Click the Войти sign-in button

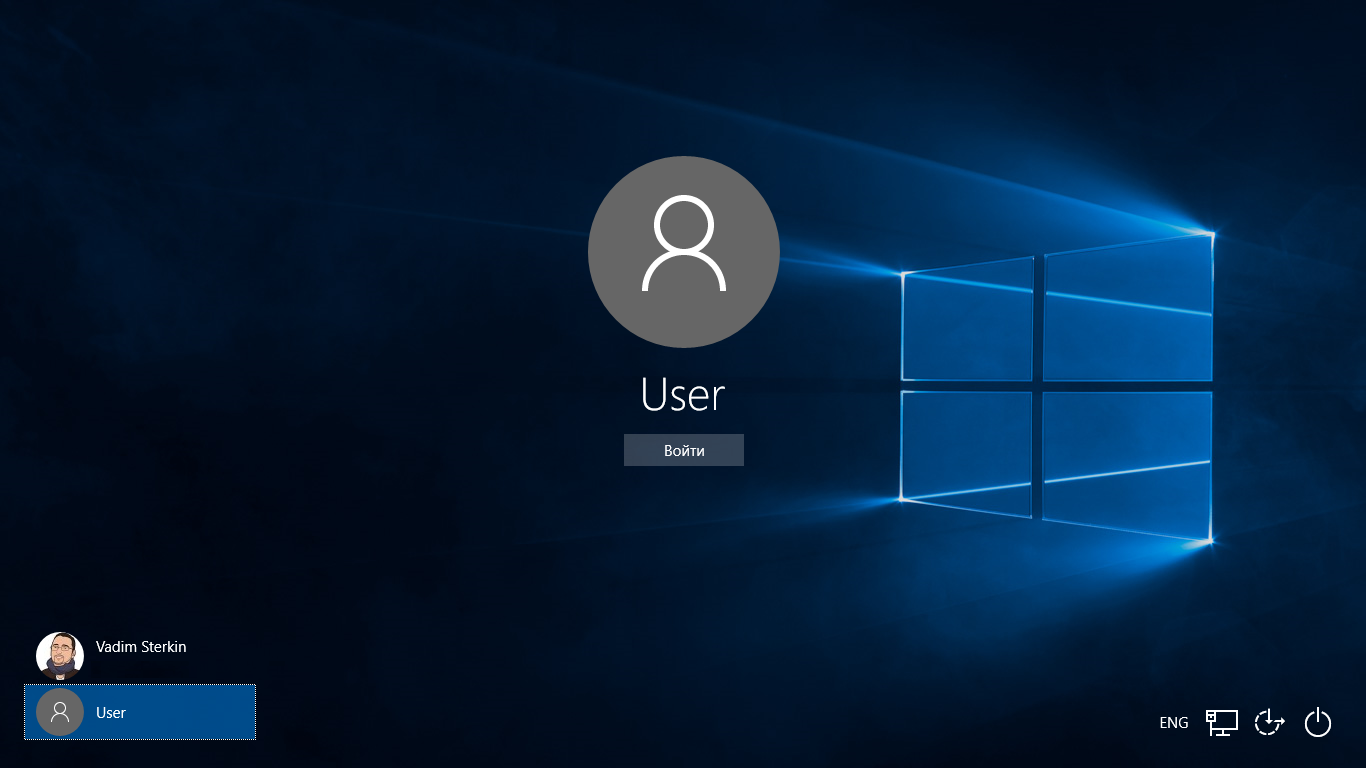pos(684,450)
